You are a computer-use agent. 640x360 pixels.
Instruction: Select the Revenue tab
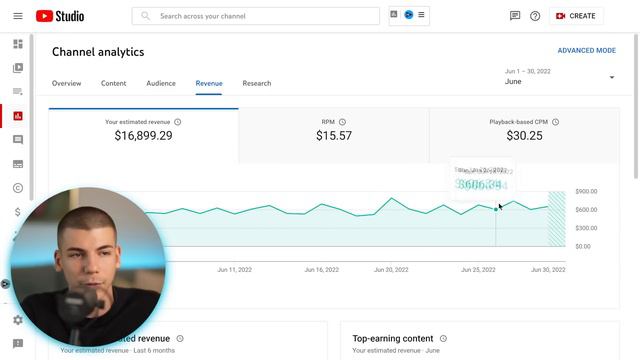coord(209,83)
